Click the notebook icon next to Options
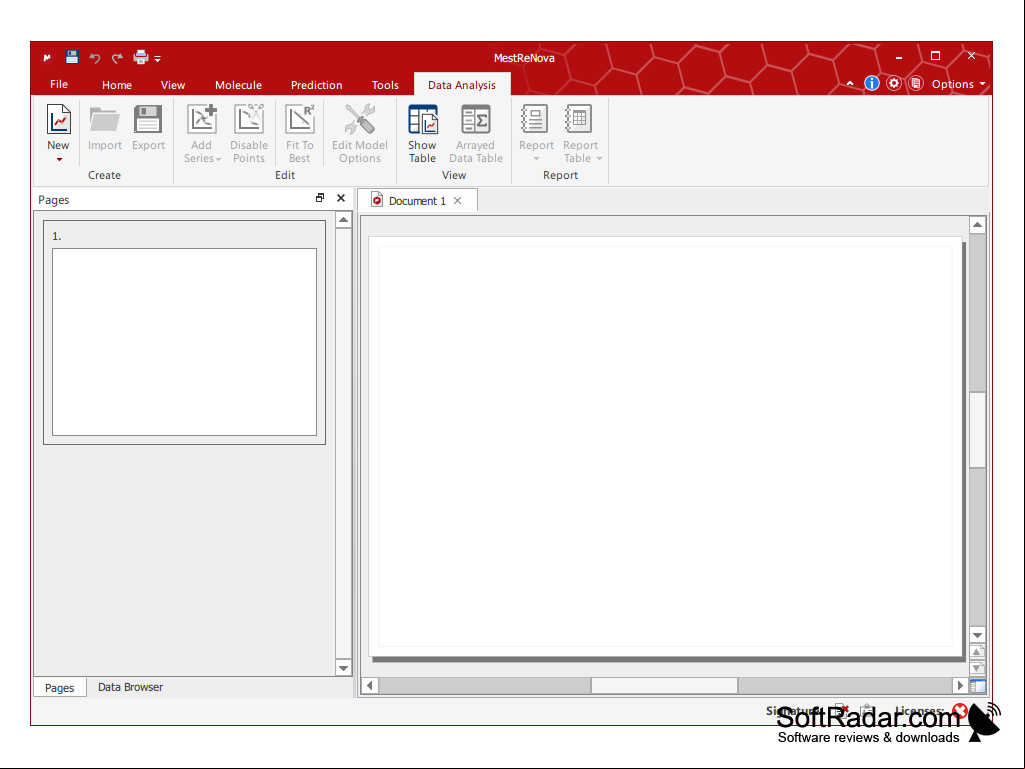The width and height of the screenshot is (1025, 769). pos(916,84)
